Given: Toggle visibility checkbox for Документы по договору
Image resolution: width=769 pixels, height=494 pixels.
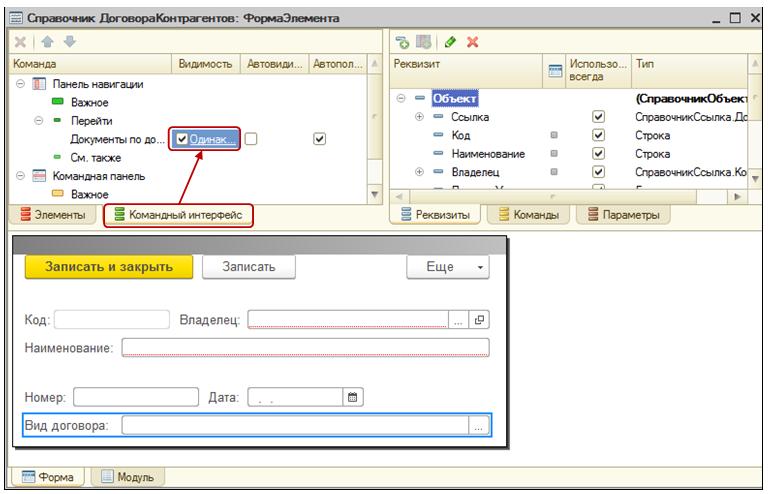Looking at the screenshot, I should click(182, 139).
